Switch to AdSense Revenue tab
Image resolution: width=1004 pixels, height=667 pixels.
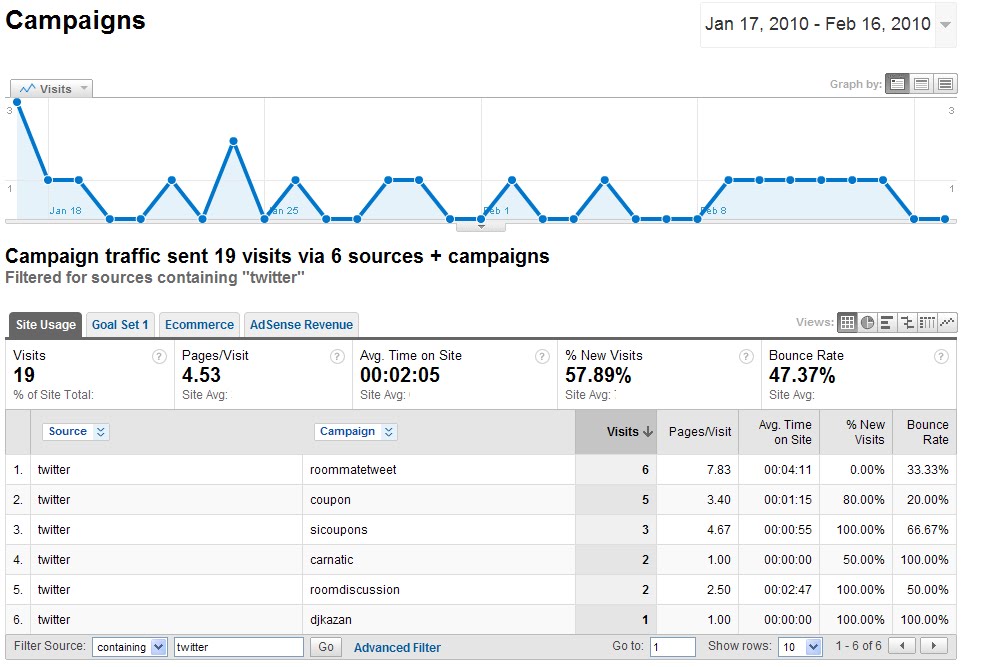(301, 325)
